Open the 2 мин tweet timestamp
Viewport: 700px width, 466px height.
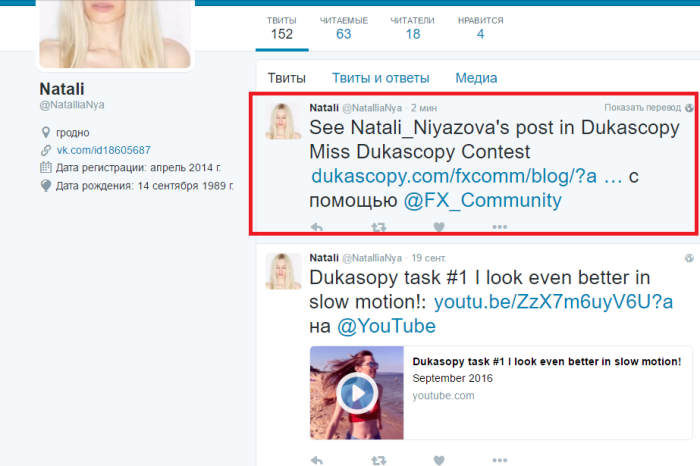coord(424,108)
